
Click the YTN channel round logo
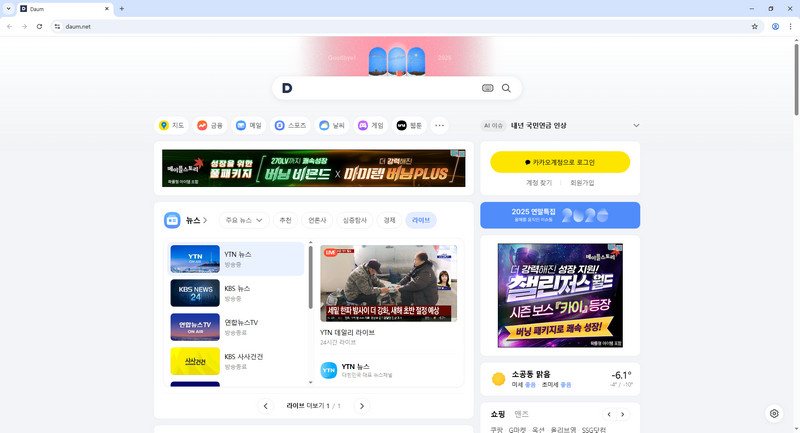(329, 370)
